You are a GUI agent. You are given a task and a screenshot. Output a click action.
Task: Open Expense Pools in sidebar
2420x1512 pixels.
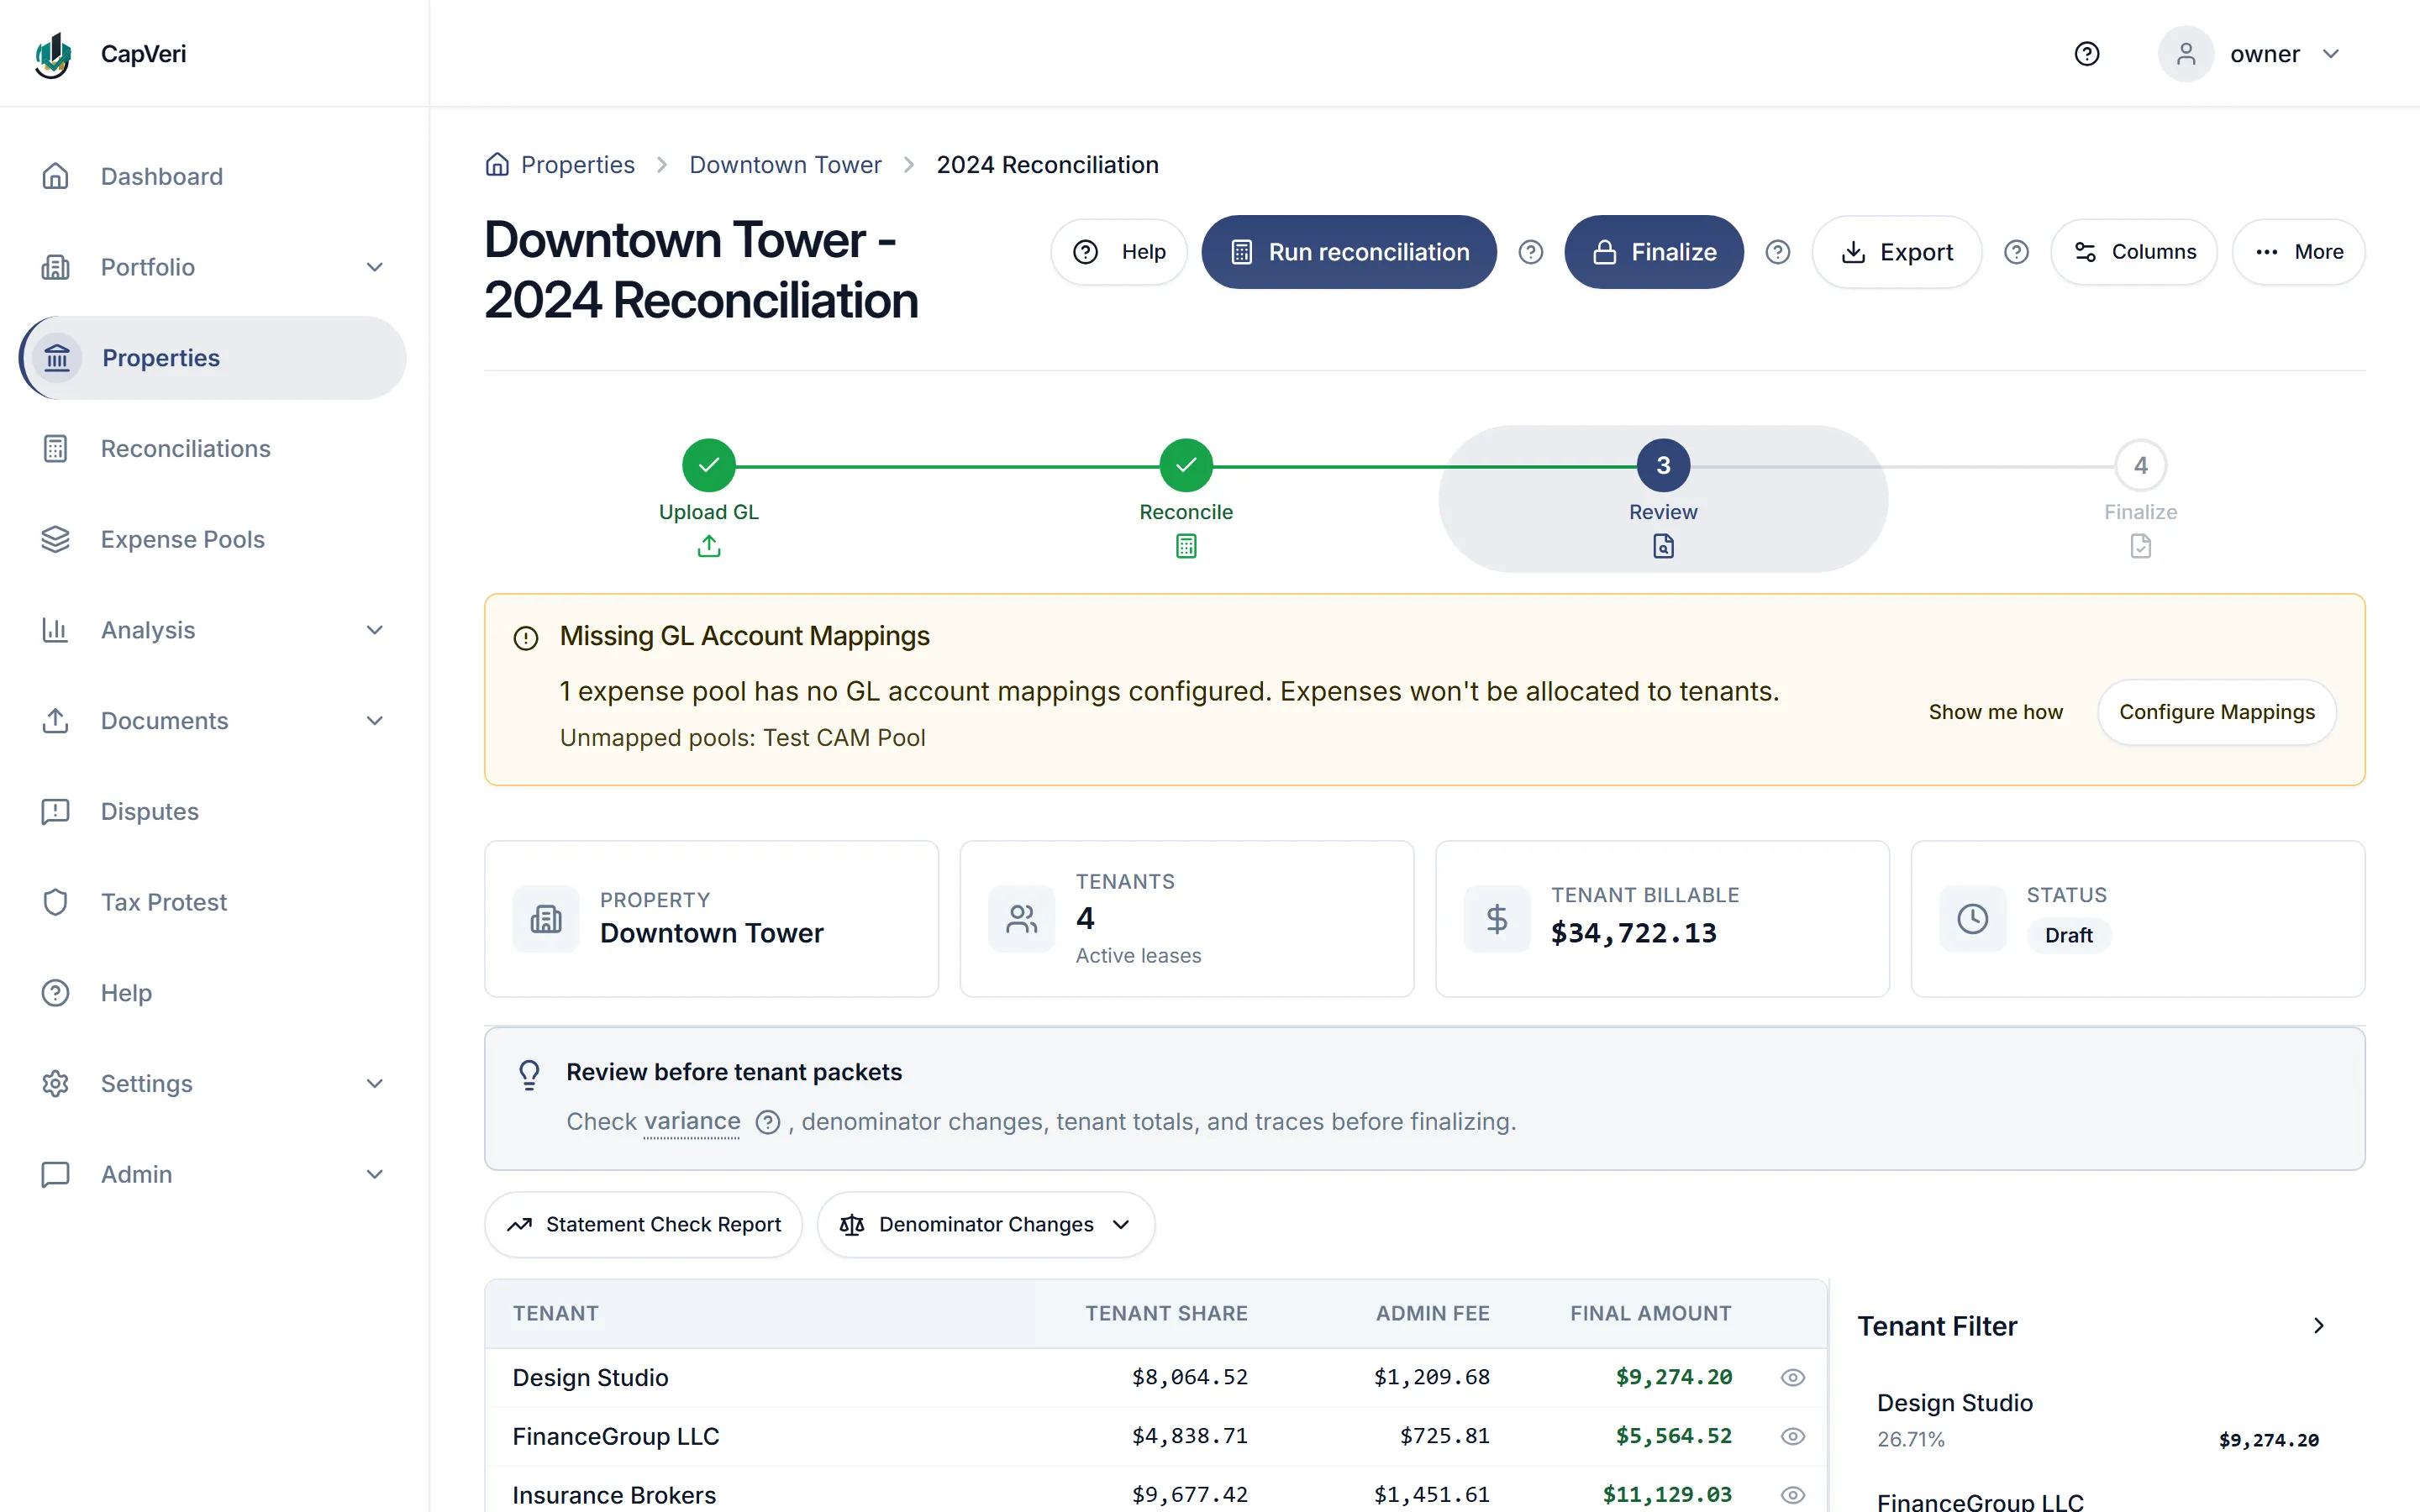tap(213, 539)
